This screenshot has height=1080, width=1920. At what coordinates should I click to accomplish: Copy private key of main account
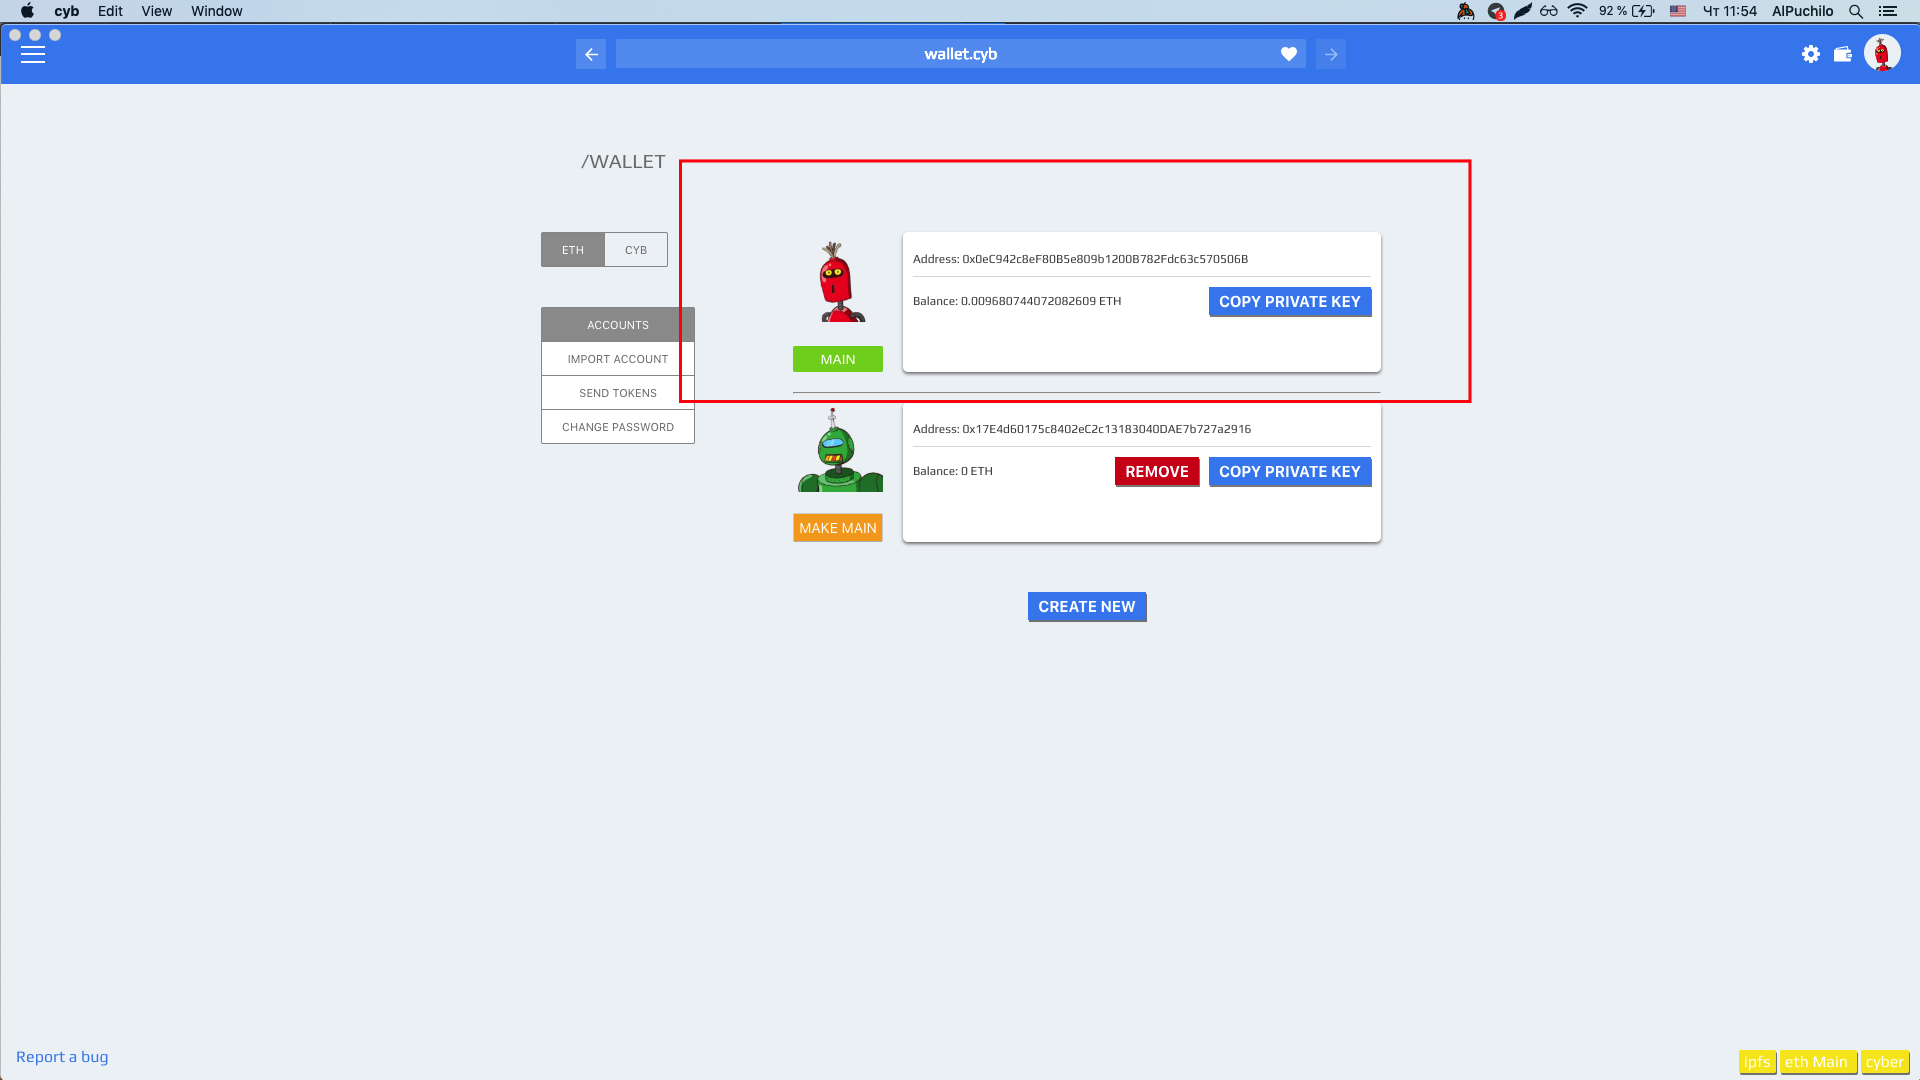pos(1289,302)
